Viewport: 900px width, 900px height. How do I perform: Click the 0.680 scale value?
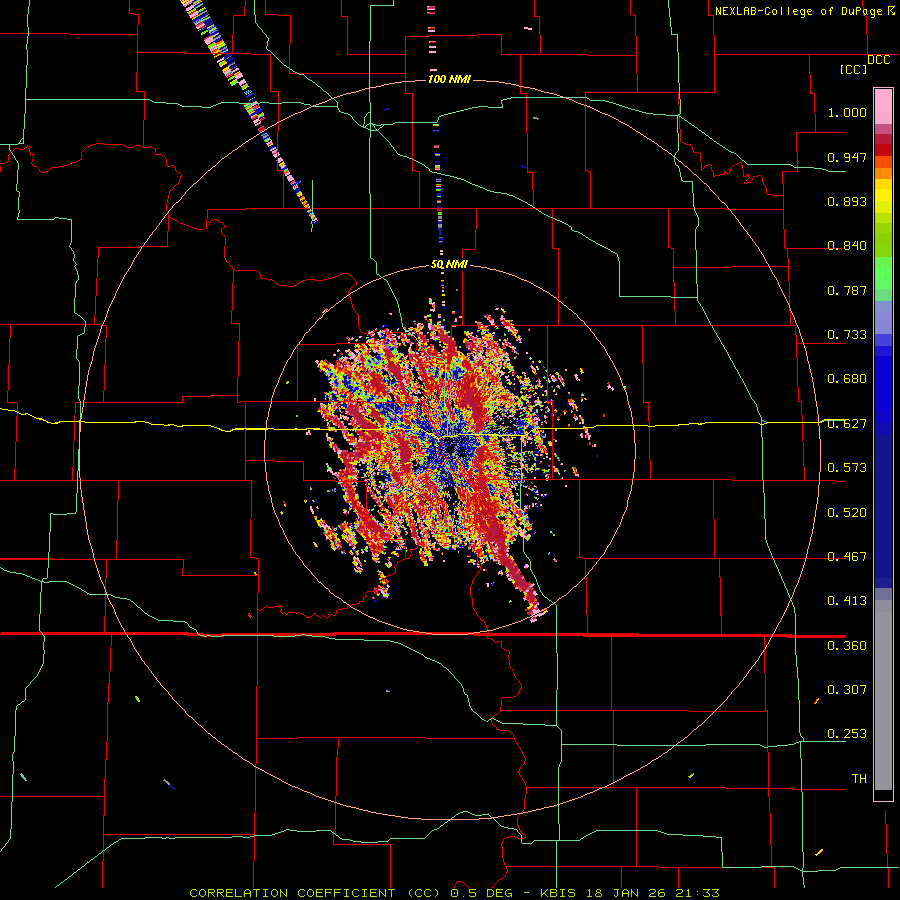click(x=847, y=379)
